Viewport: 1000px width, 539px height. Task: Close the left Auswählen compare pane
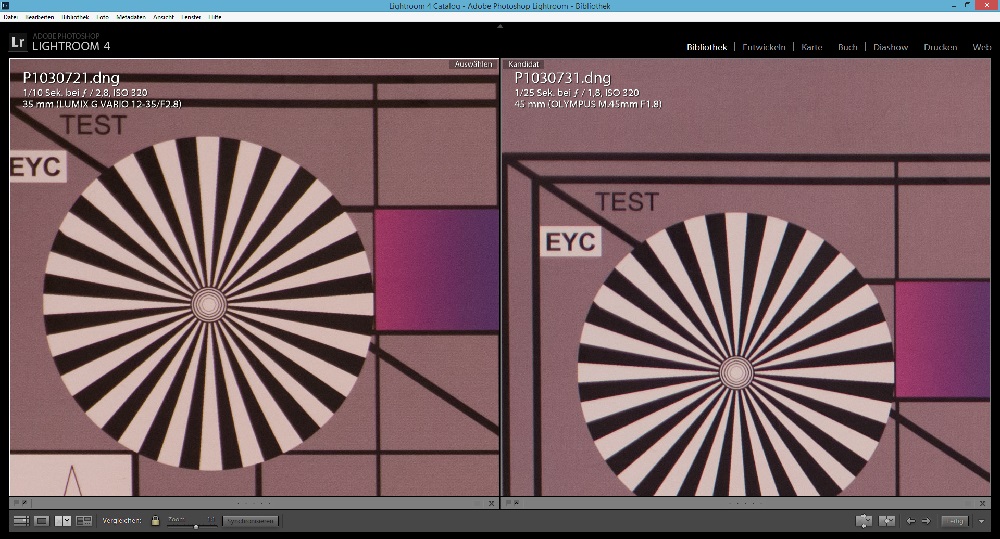point(492,503)
